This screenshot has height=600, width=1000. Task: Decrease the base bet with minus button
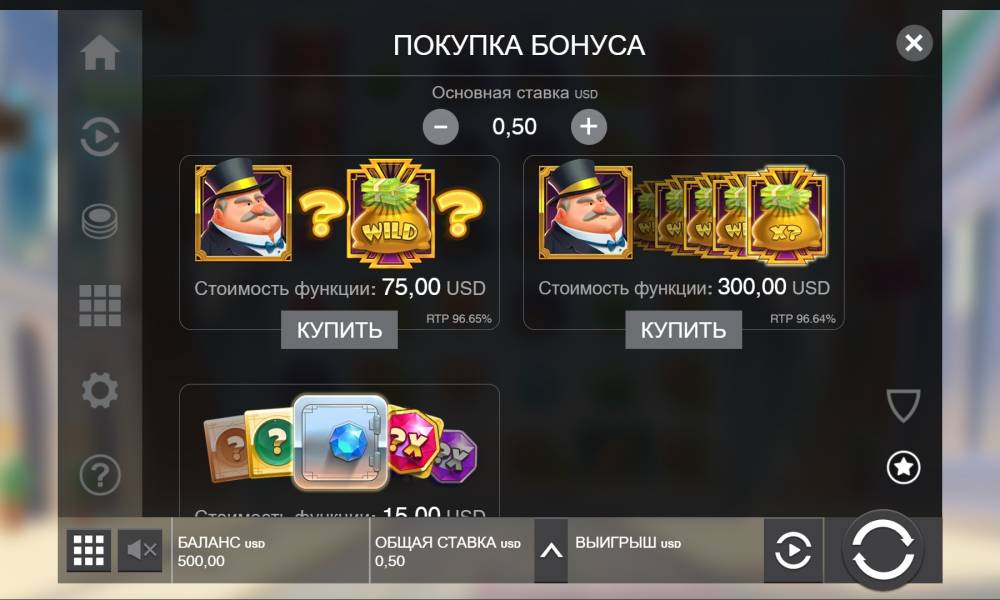(x=441, y=126)
